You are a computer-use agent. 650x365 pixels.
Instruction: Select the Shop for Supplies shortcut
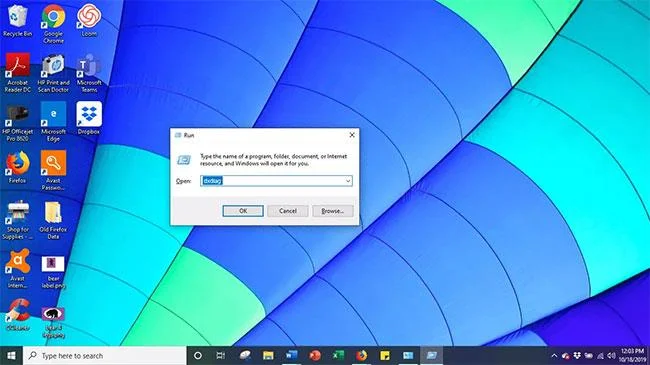point(17,220)
